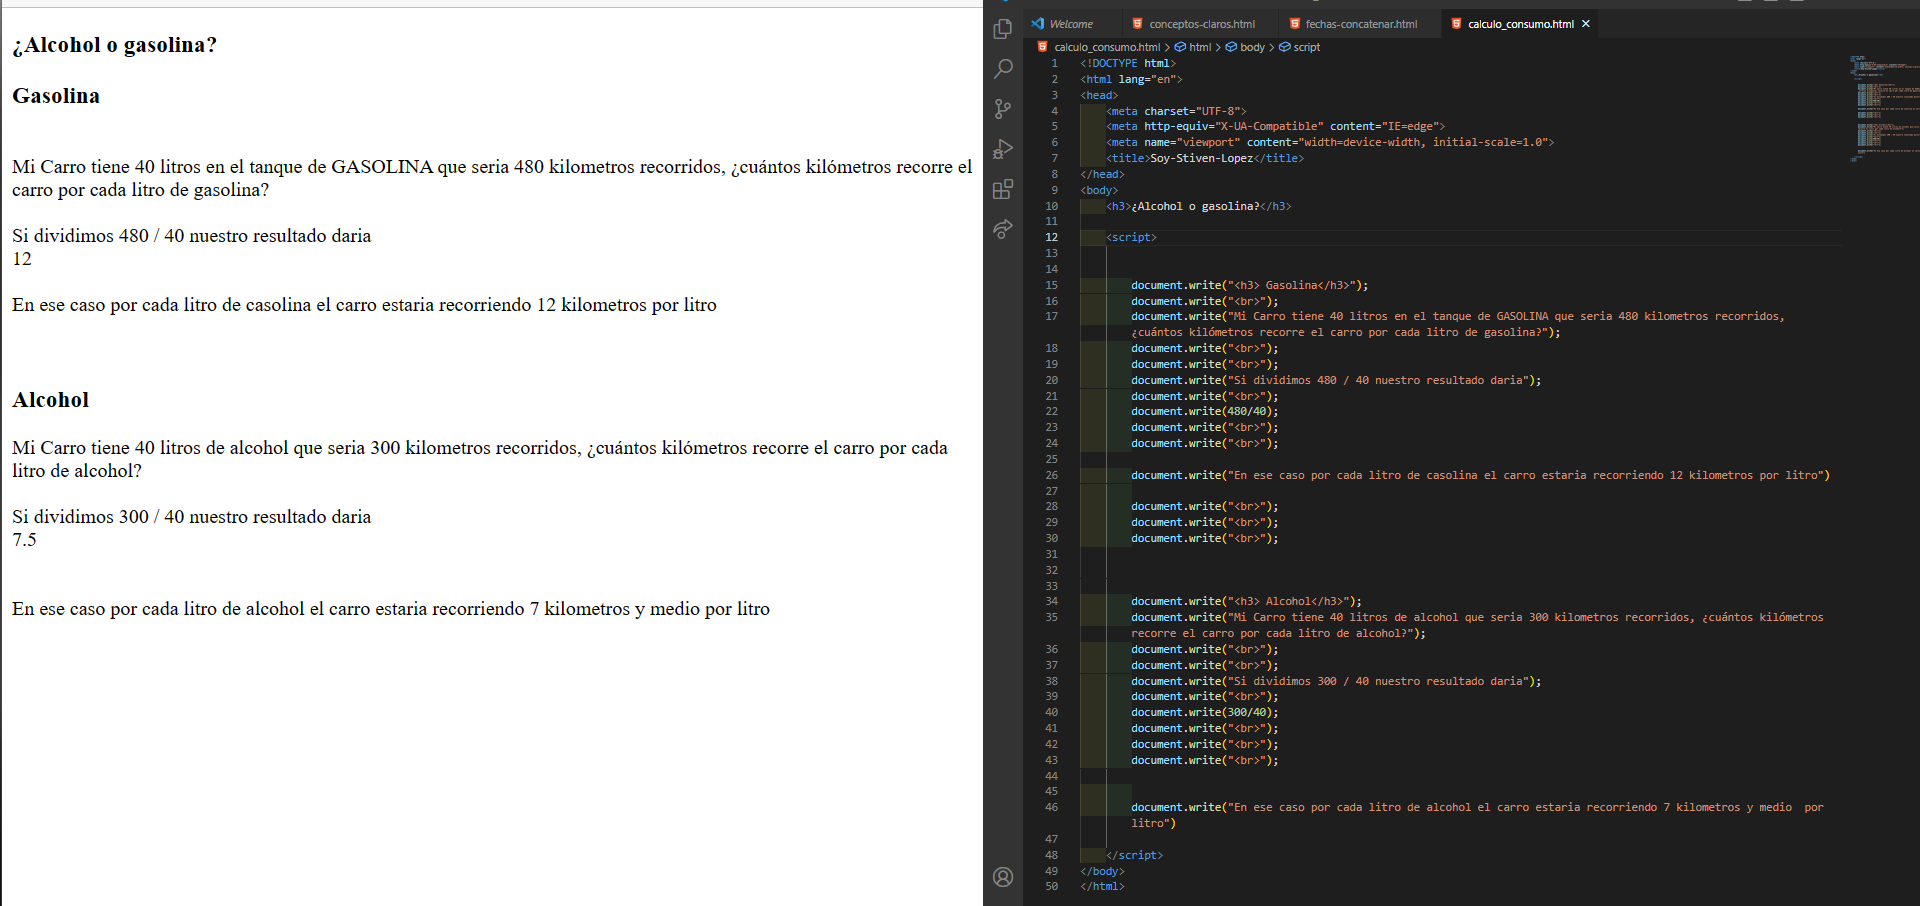This screenshot has height=906, width=1920.
Task: Click the document.write Gasolina heading line
Action: pos(1250,285)
